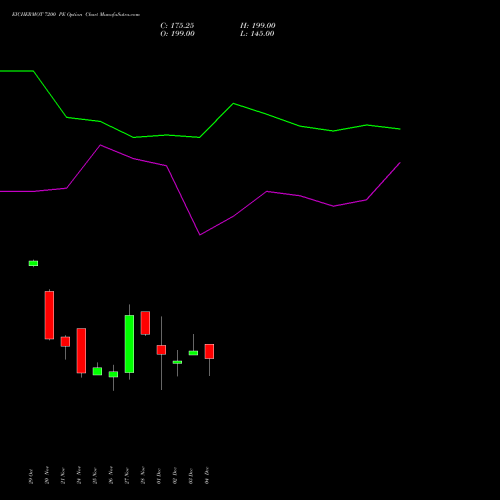Screen dimensions: 500x500
Task: Select the 21 Nov date label
Action: [63, 475]
